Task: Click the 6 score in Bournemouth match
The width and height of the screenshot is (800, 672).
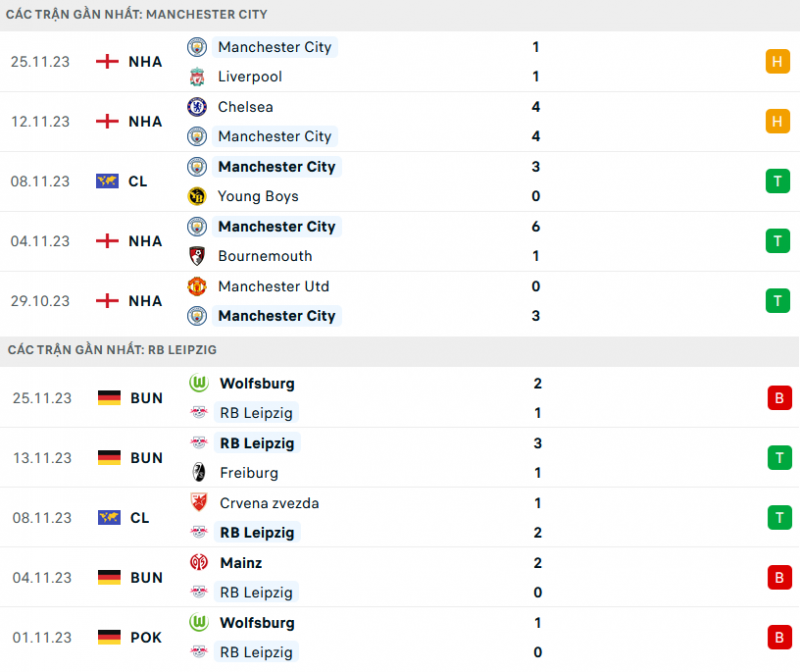Action: tap(536, 226)
